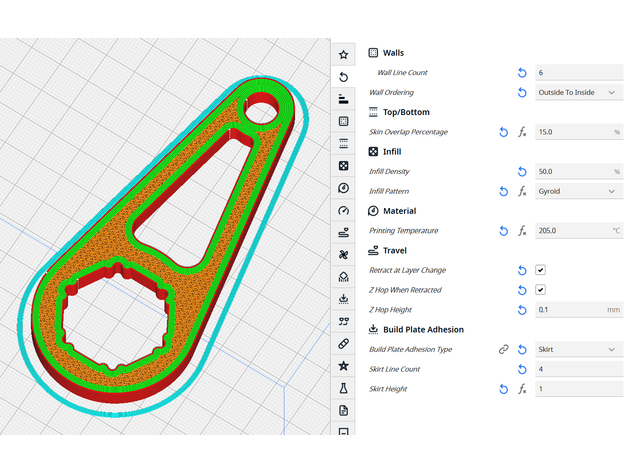Toggle Z Hop When Retracted checkbox

tap(540, 290)
